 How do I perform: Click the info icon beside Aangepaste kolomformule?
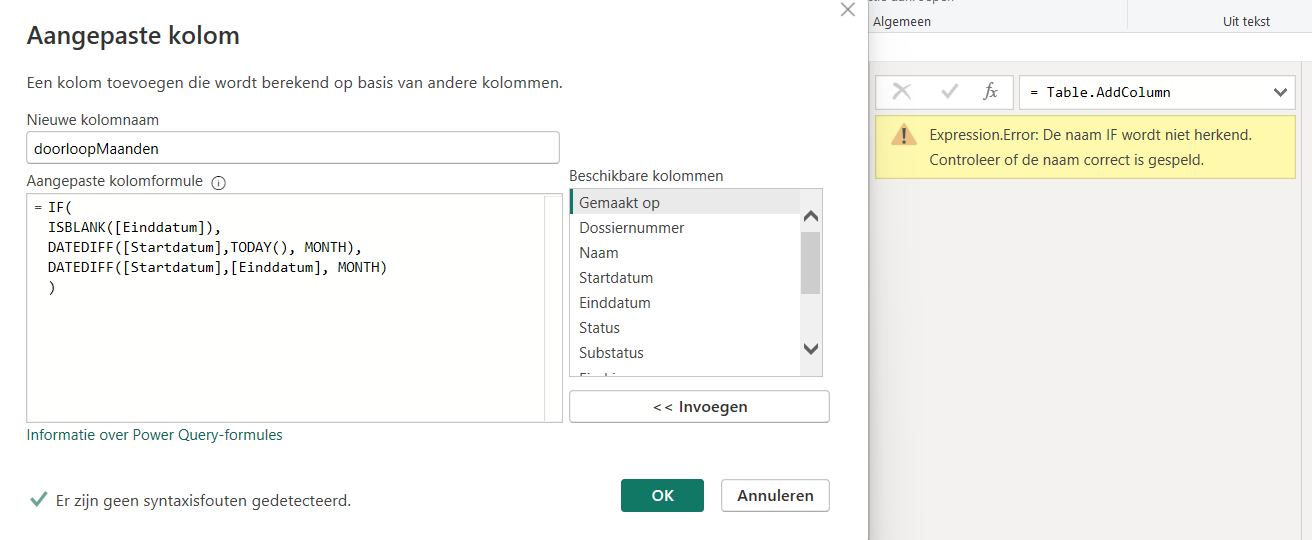click(x=219, y=183)
